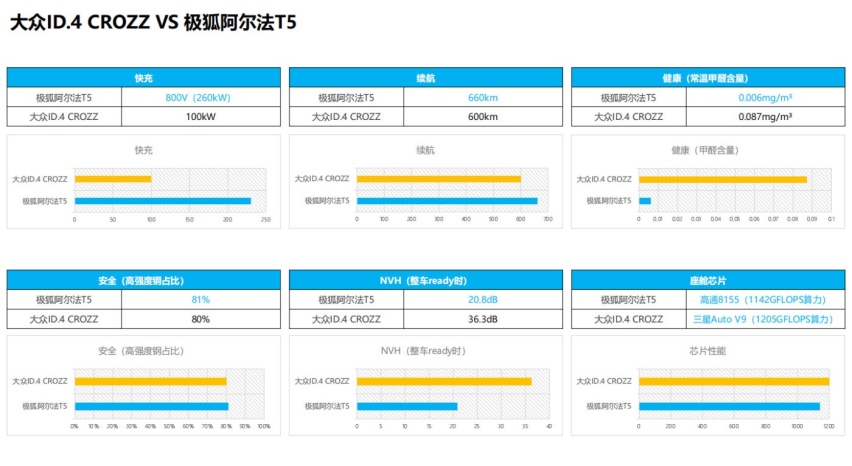Click the 健康（甲醛含量）chart title
Screen dimensions: 852x466
(705, 150)
